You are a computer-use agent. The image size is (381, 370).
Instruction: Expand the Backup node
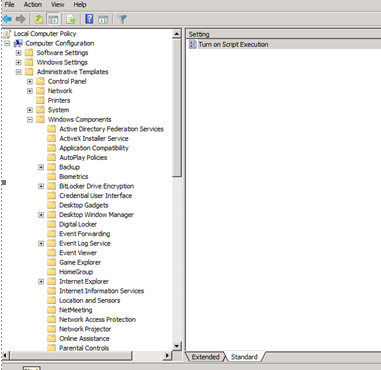tap(41, 167)
